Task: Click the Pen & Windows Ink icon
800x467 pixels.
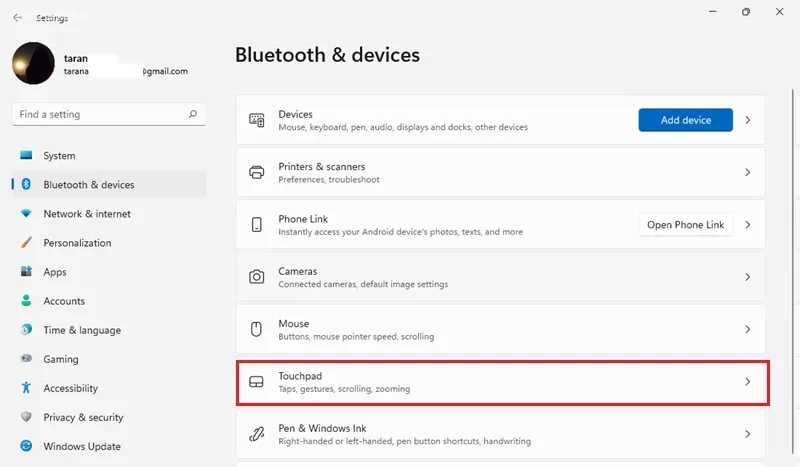Action: pos(257,434)
